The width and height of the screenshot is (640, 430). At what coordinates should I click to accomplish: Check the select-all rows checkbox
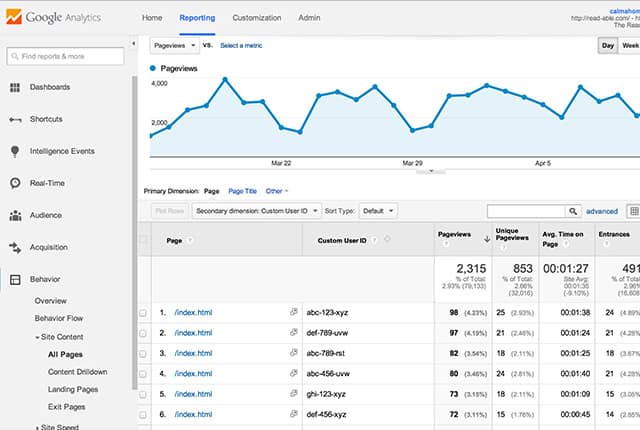[x=143, y=239]
